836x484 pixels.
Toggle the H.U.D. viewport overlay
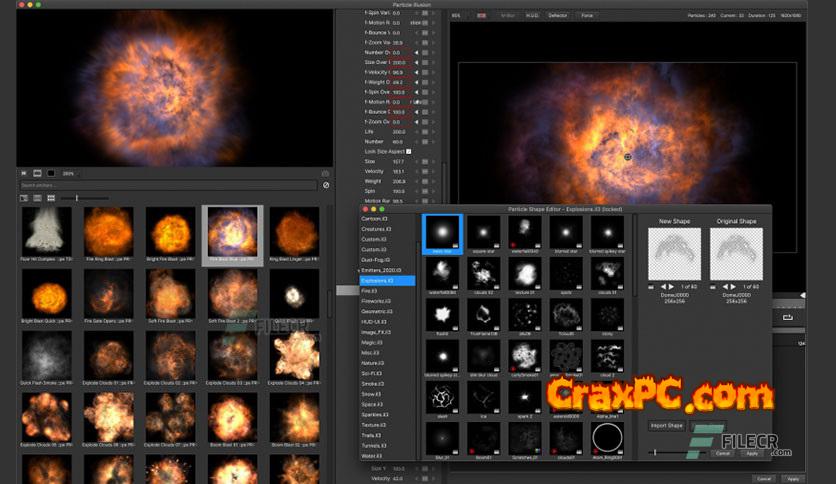[x=534, y=15]
